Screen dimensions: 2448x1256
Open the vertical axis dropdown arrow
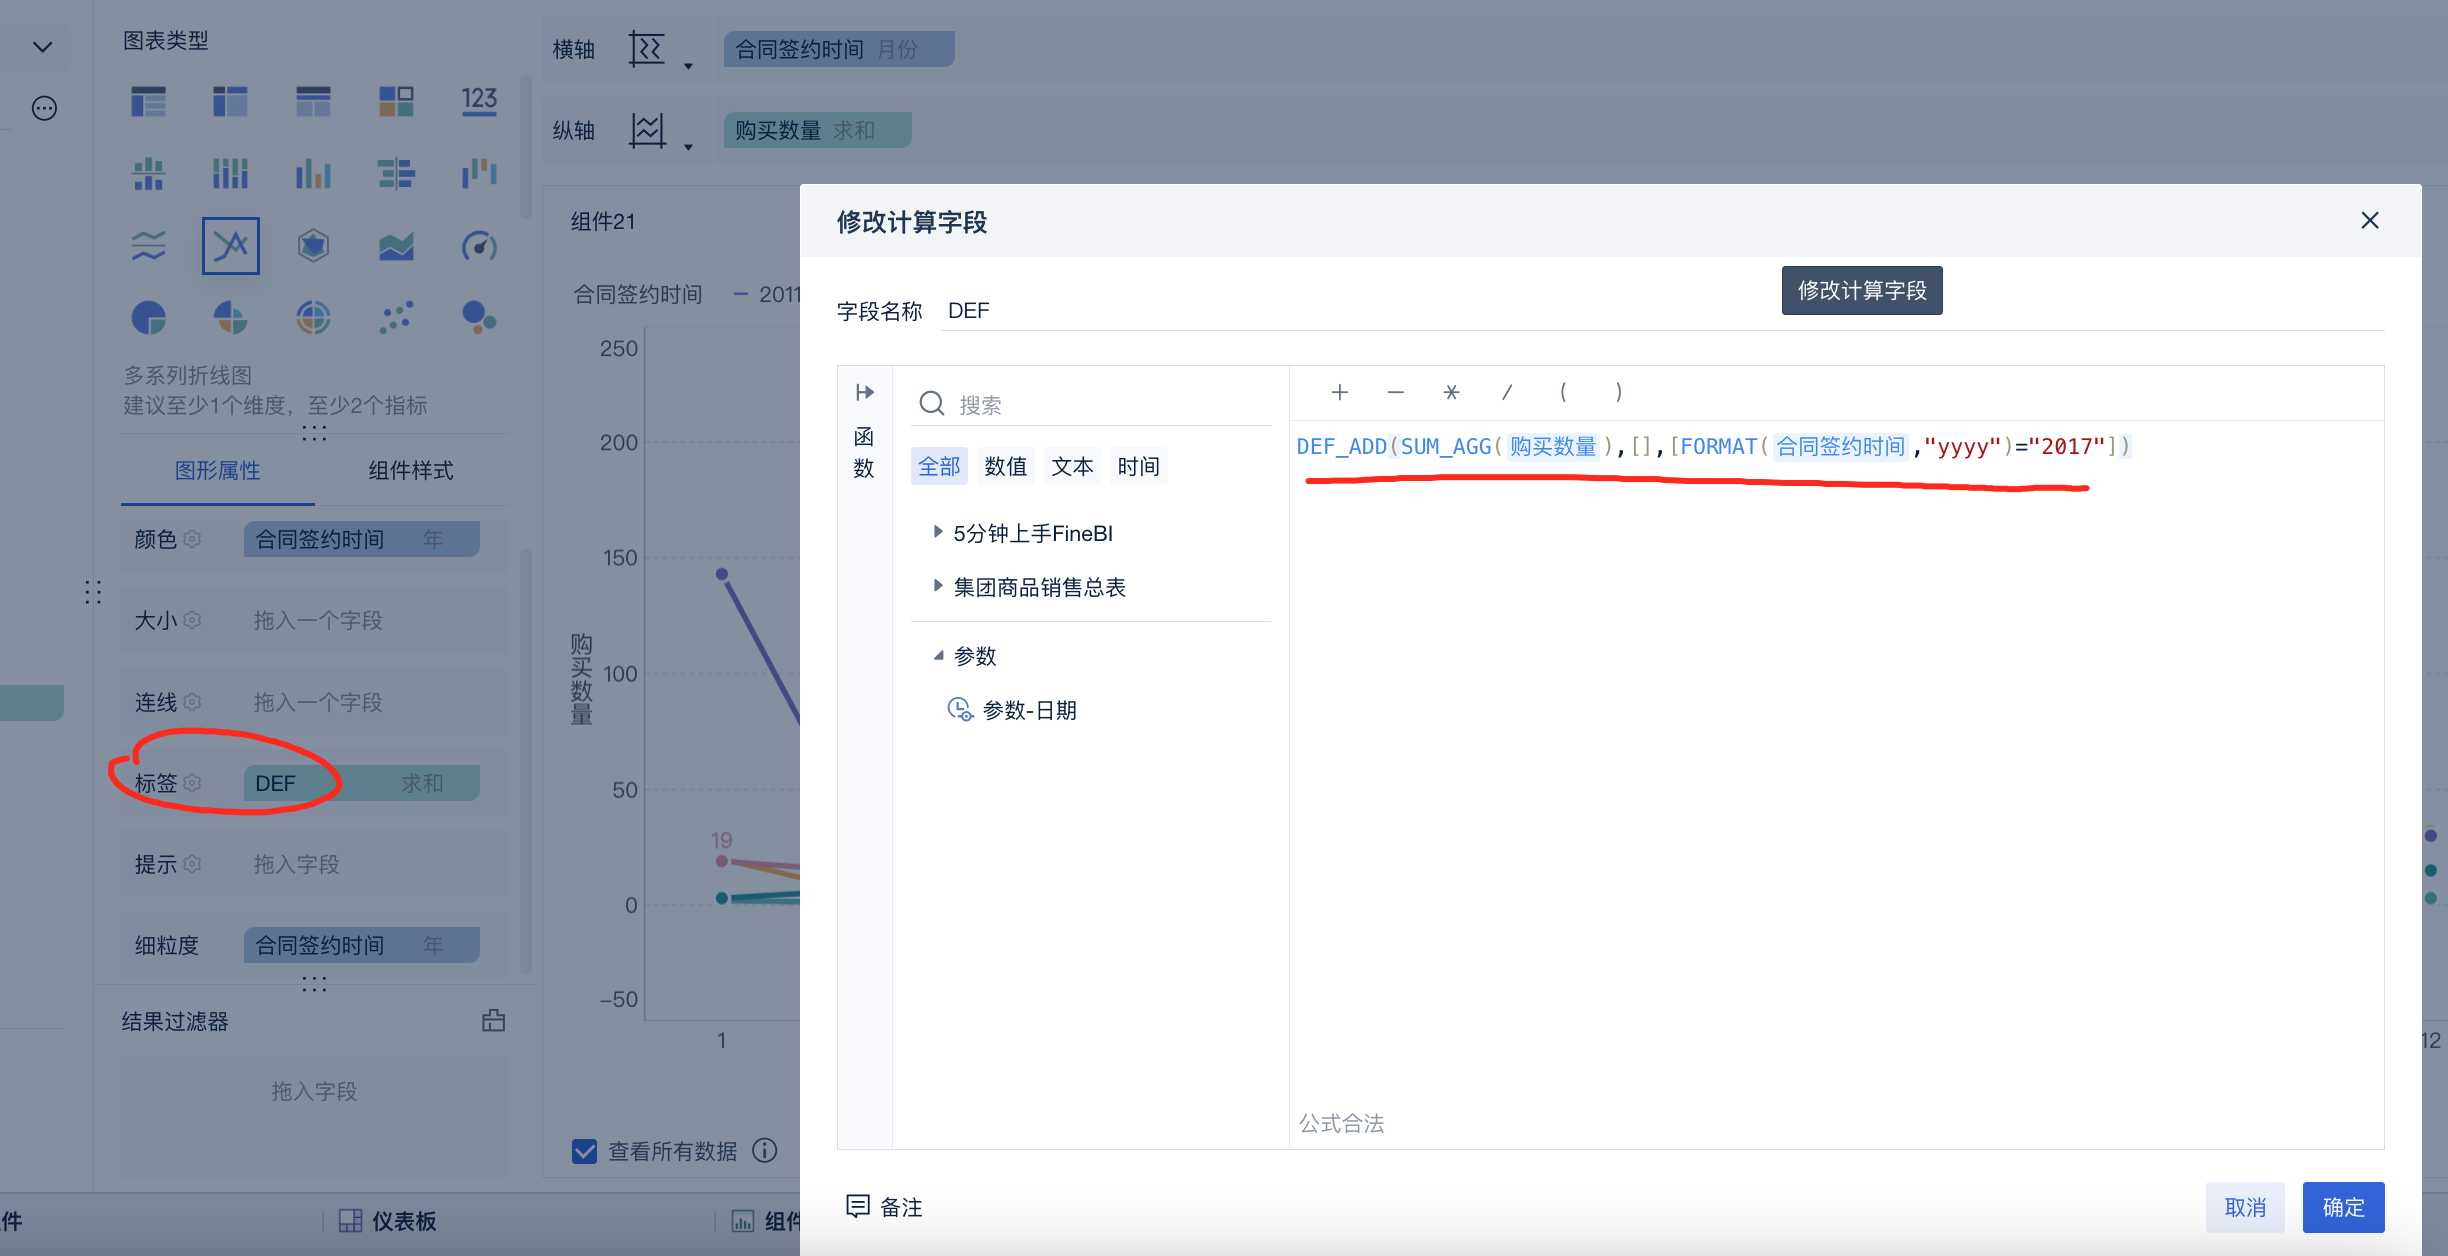point(688,147)
